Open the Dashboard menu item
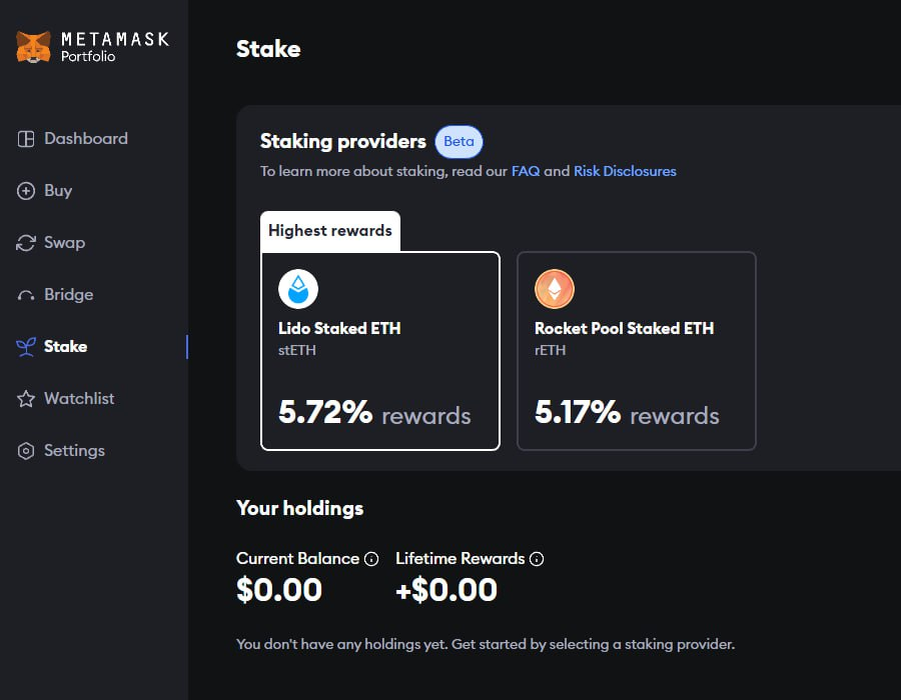Screen dimensions: 901x700 (86, 139)
